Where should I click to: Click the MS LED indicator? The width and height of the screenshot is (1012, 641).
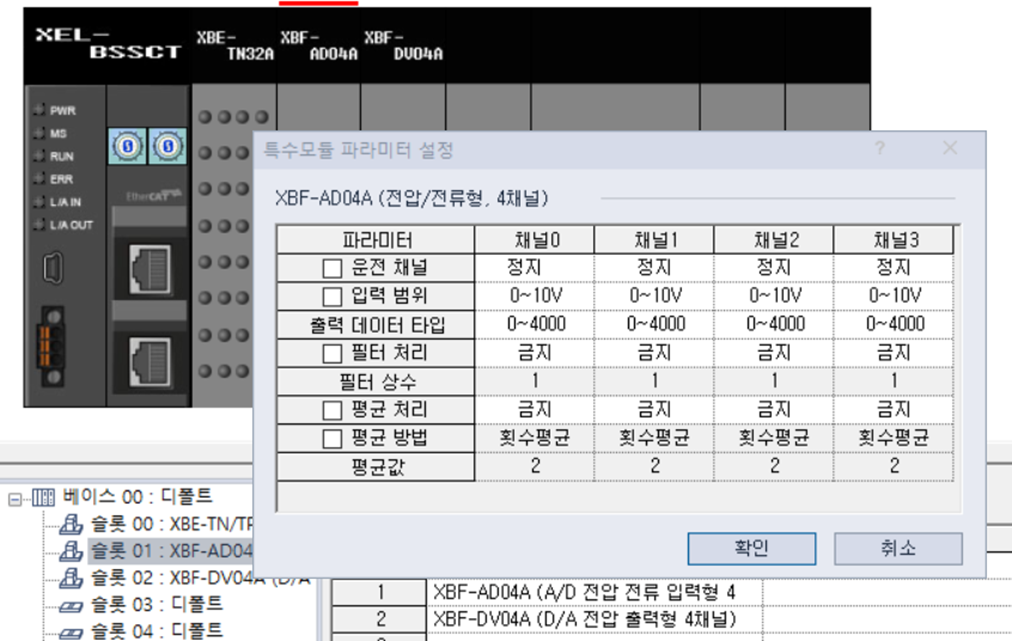[39, 134]
